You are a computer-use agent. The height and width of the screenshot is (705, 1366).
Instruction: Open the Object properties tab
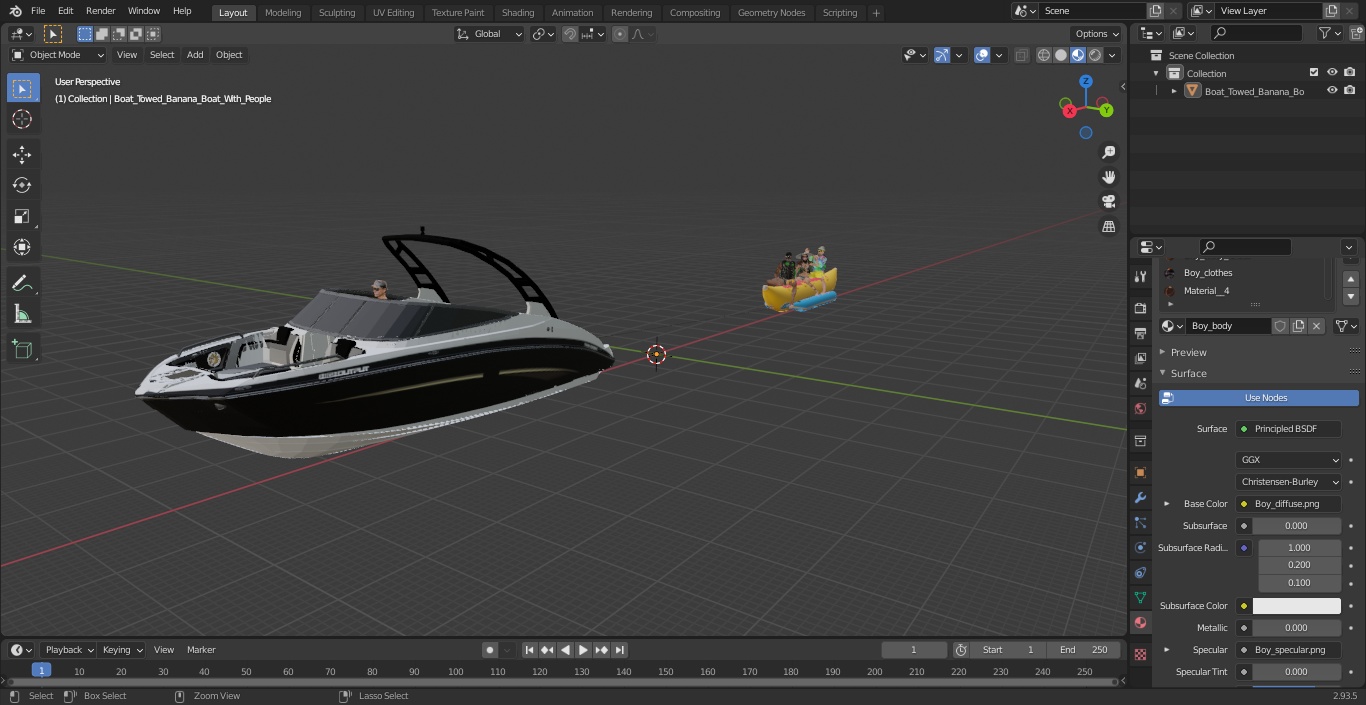[1140, 472]
